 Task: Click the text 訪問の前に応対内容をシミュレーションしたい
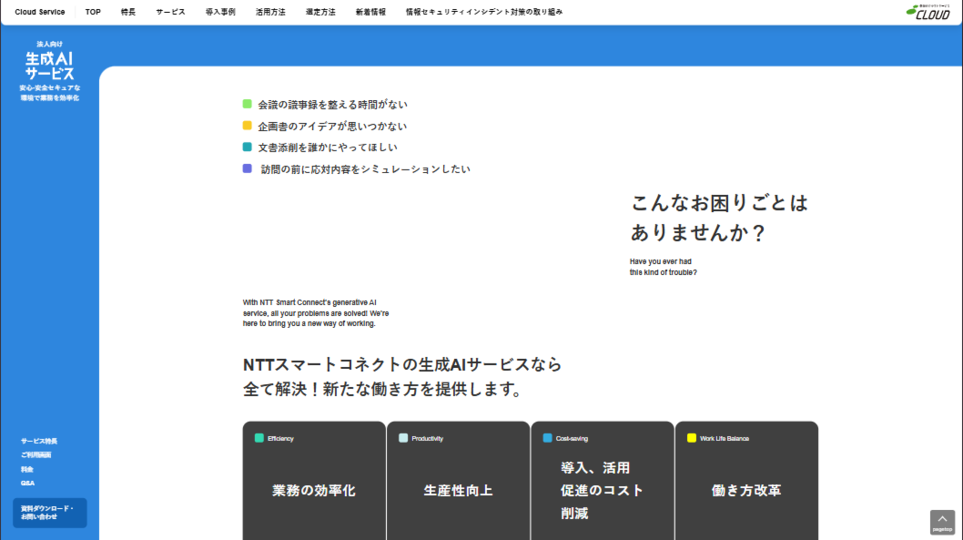(365, 169)
